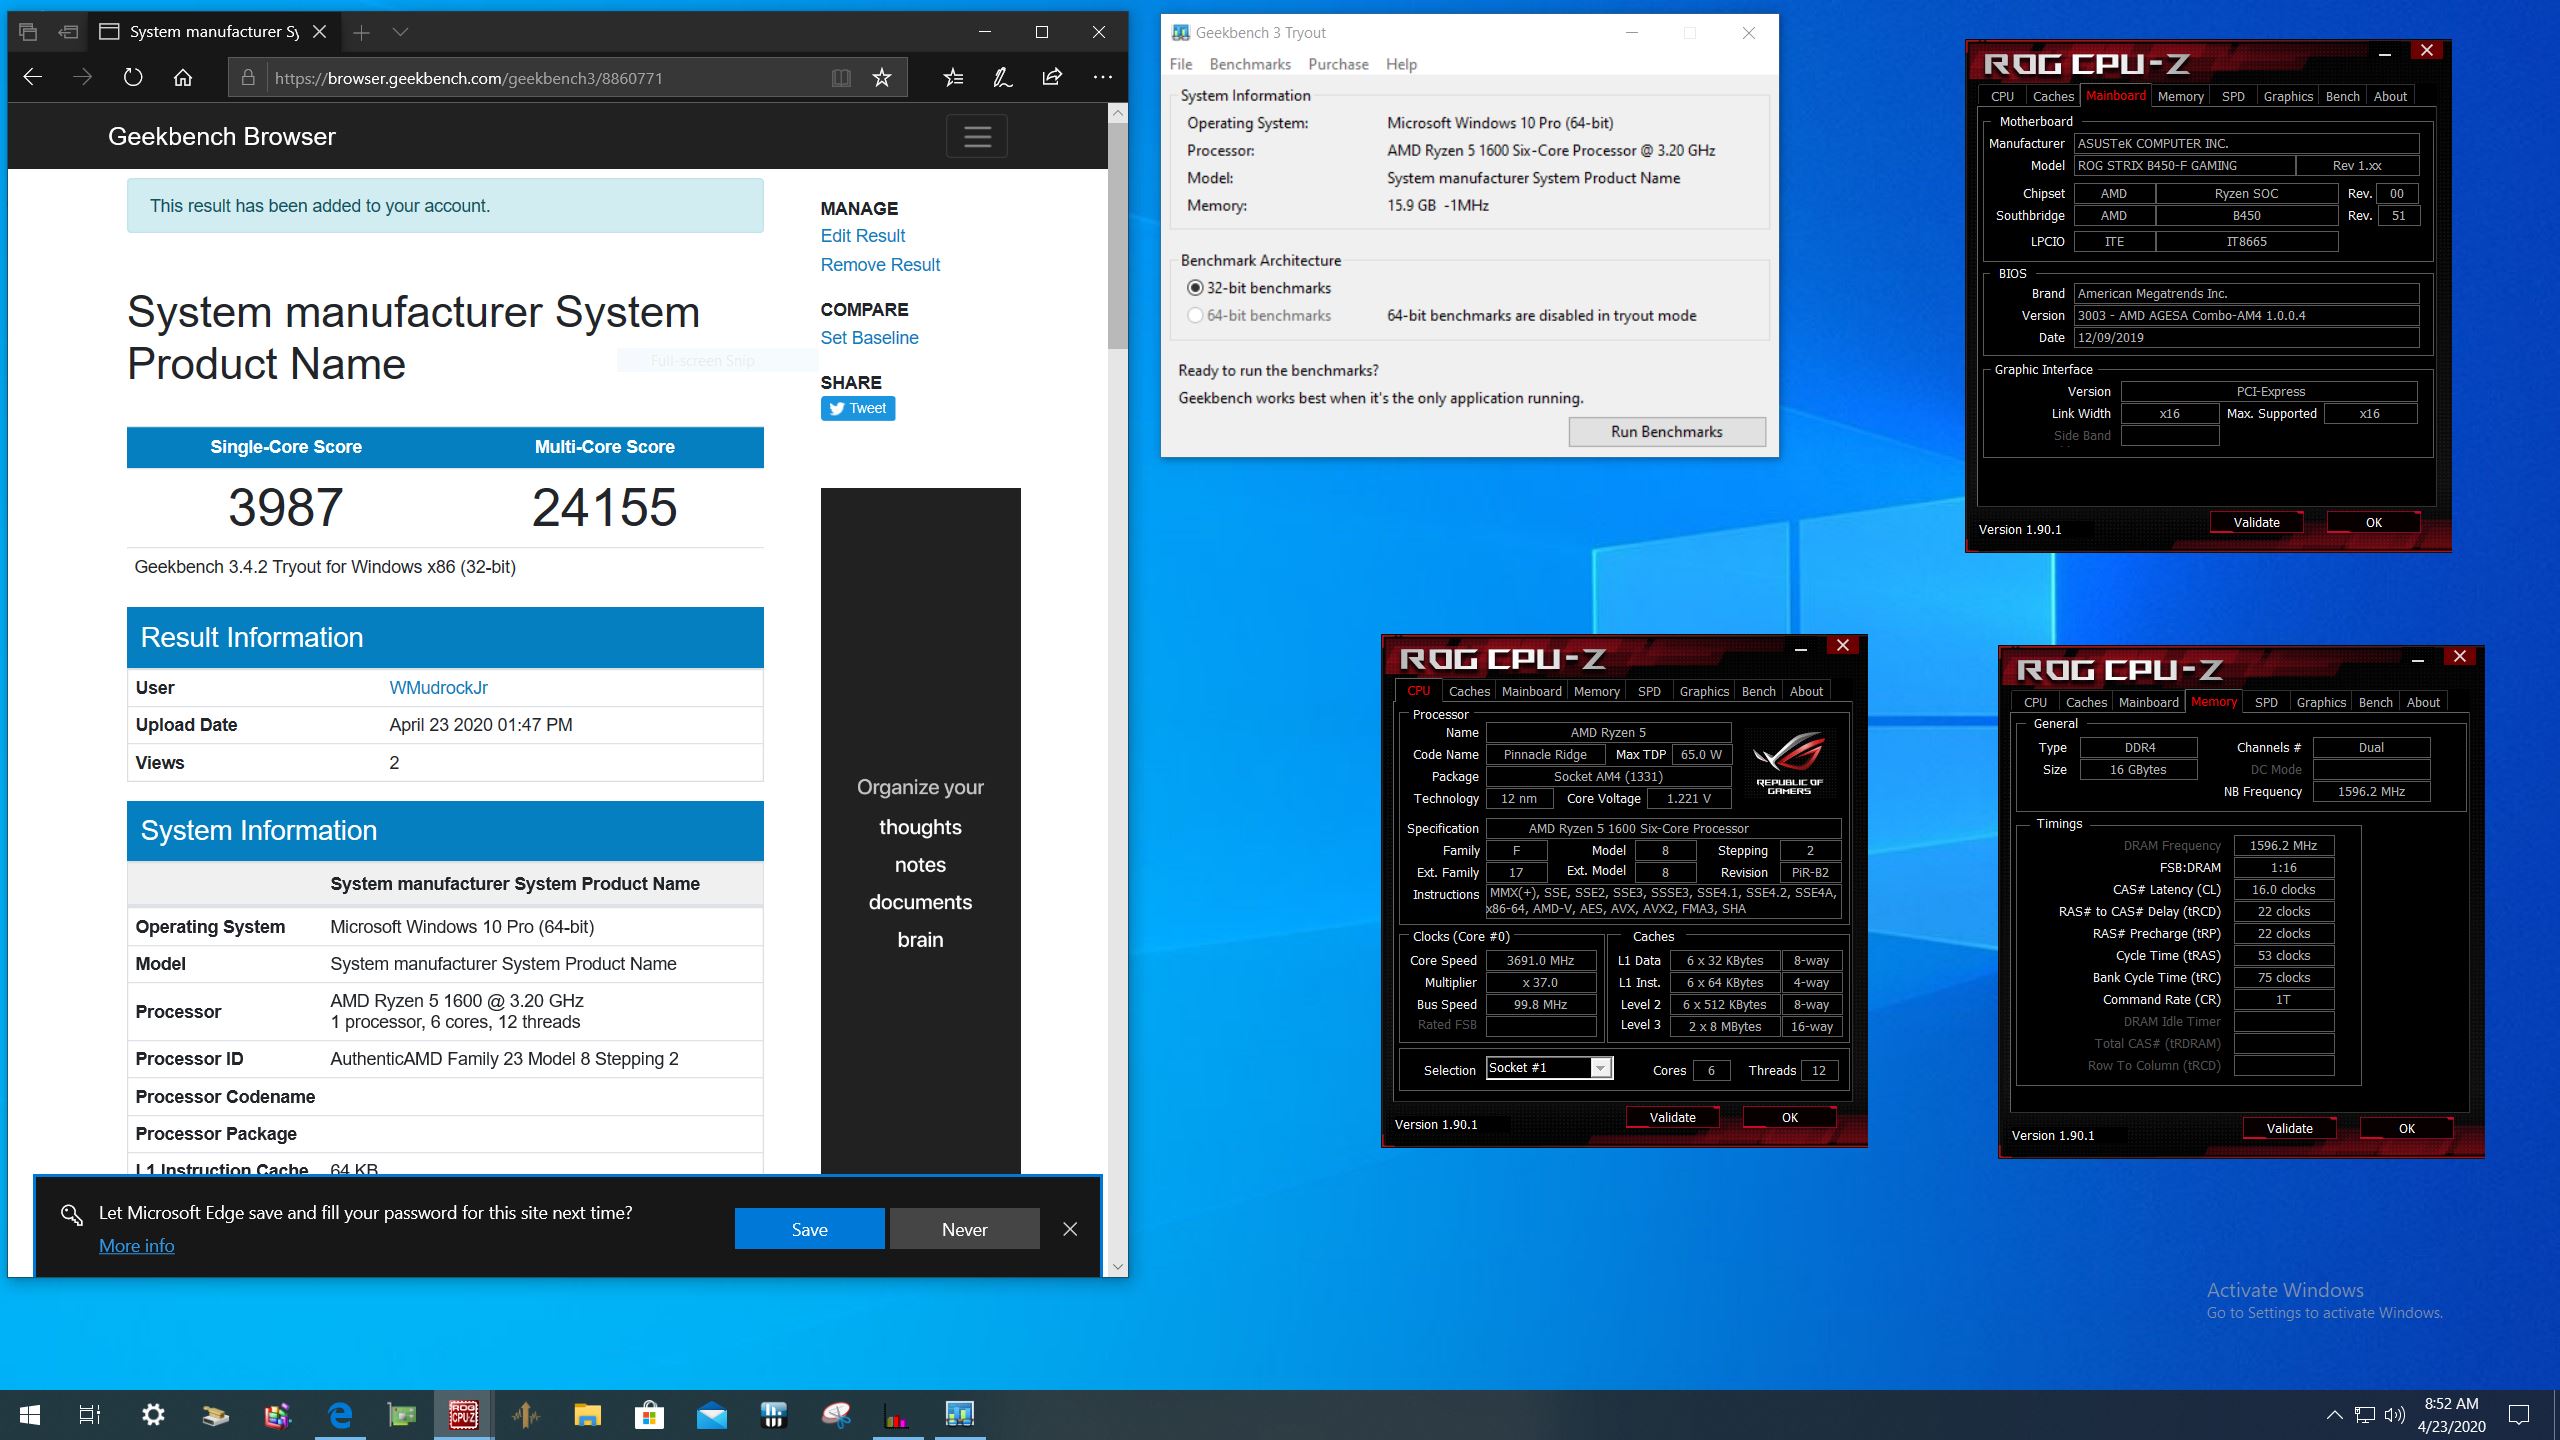The width and height of the screenshot is (2560, 1440).
Task: Open Benchmarks menu in Geekbench 3
Action: tap(1250, 64)
